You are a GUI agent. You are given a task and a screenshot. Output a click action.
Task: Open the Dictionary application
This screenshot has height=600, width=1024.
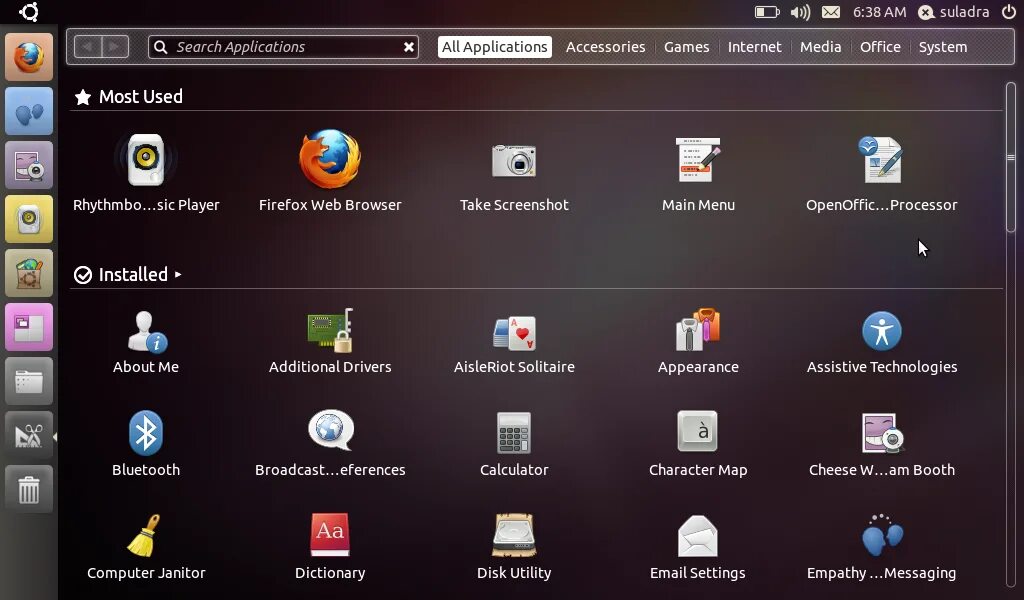[330, 547]
